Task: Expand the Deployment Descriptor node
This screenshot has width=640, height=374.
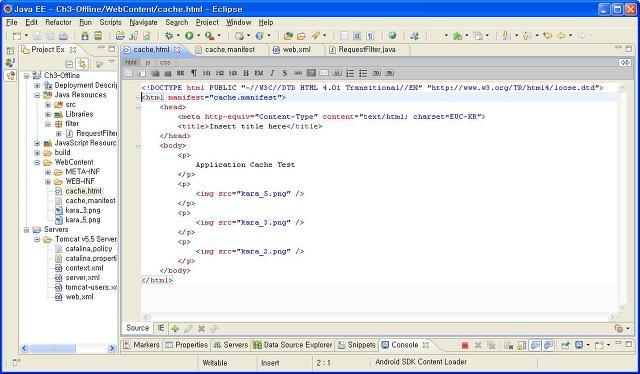Action: pyautogui.click(x=37, y=85)
